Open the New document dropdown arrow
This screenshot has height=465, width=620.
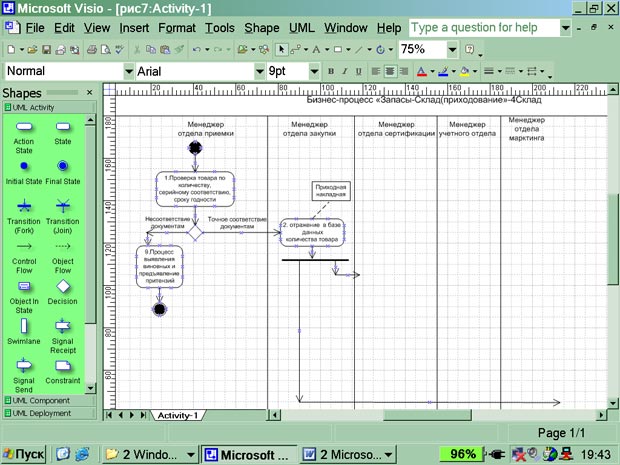point(22,50)
